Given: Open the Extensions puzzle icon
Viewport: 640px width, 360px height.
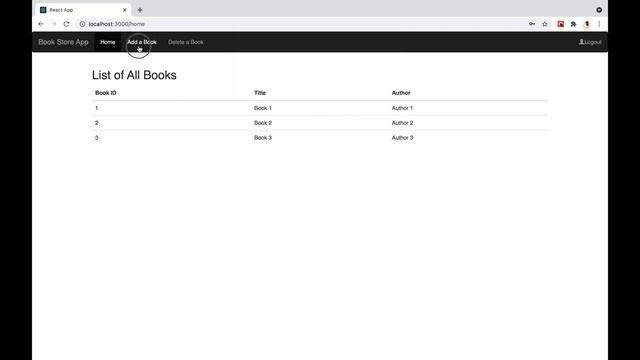Looking at the screenshot, I should click(573, 24).
